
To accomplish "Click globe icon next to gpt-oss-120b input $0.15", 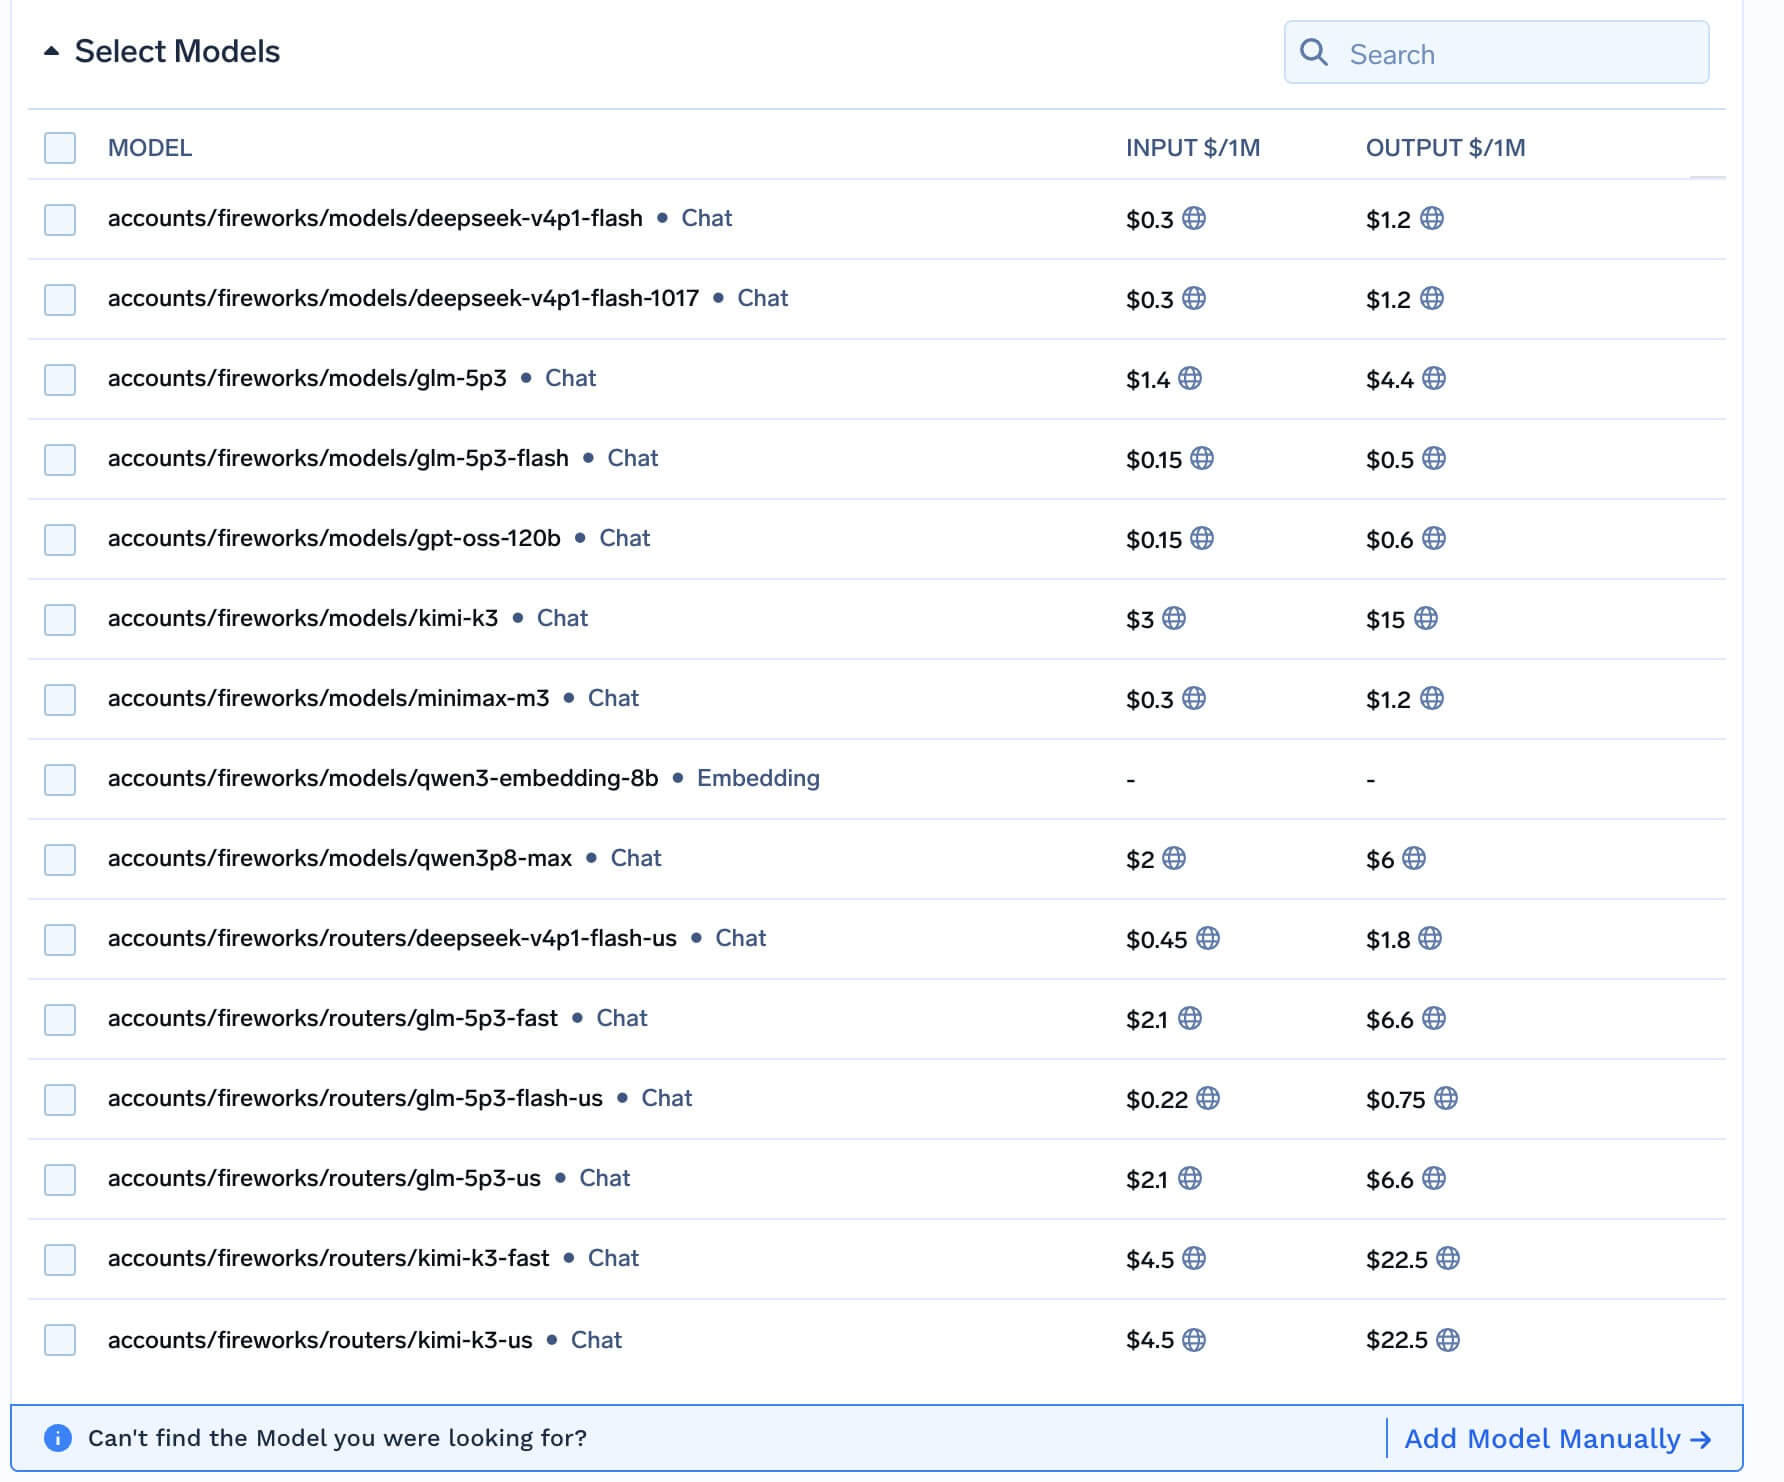I will pyautogui.click(x=1202, y=538).
